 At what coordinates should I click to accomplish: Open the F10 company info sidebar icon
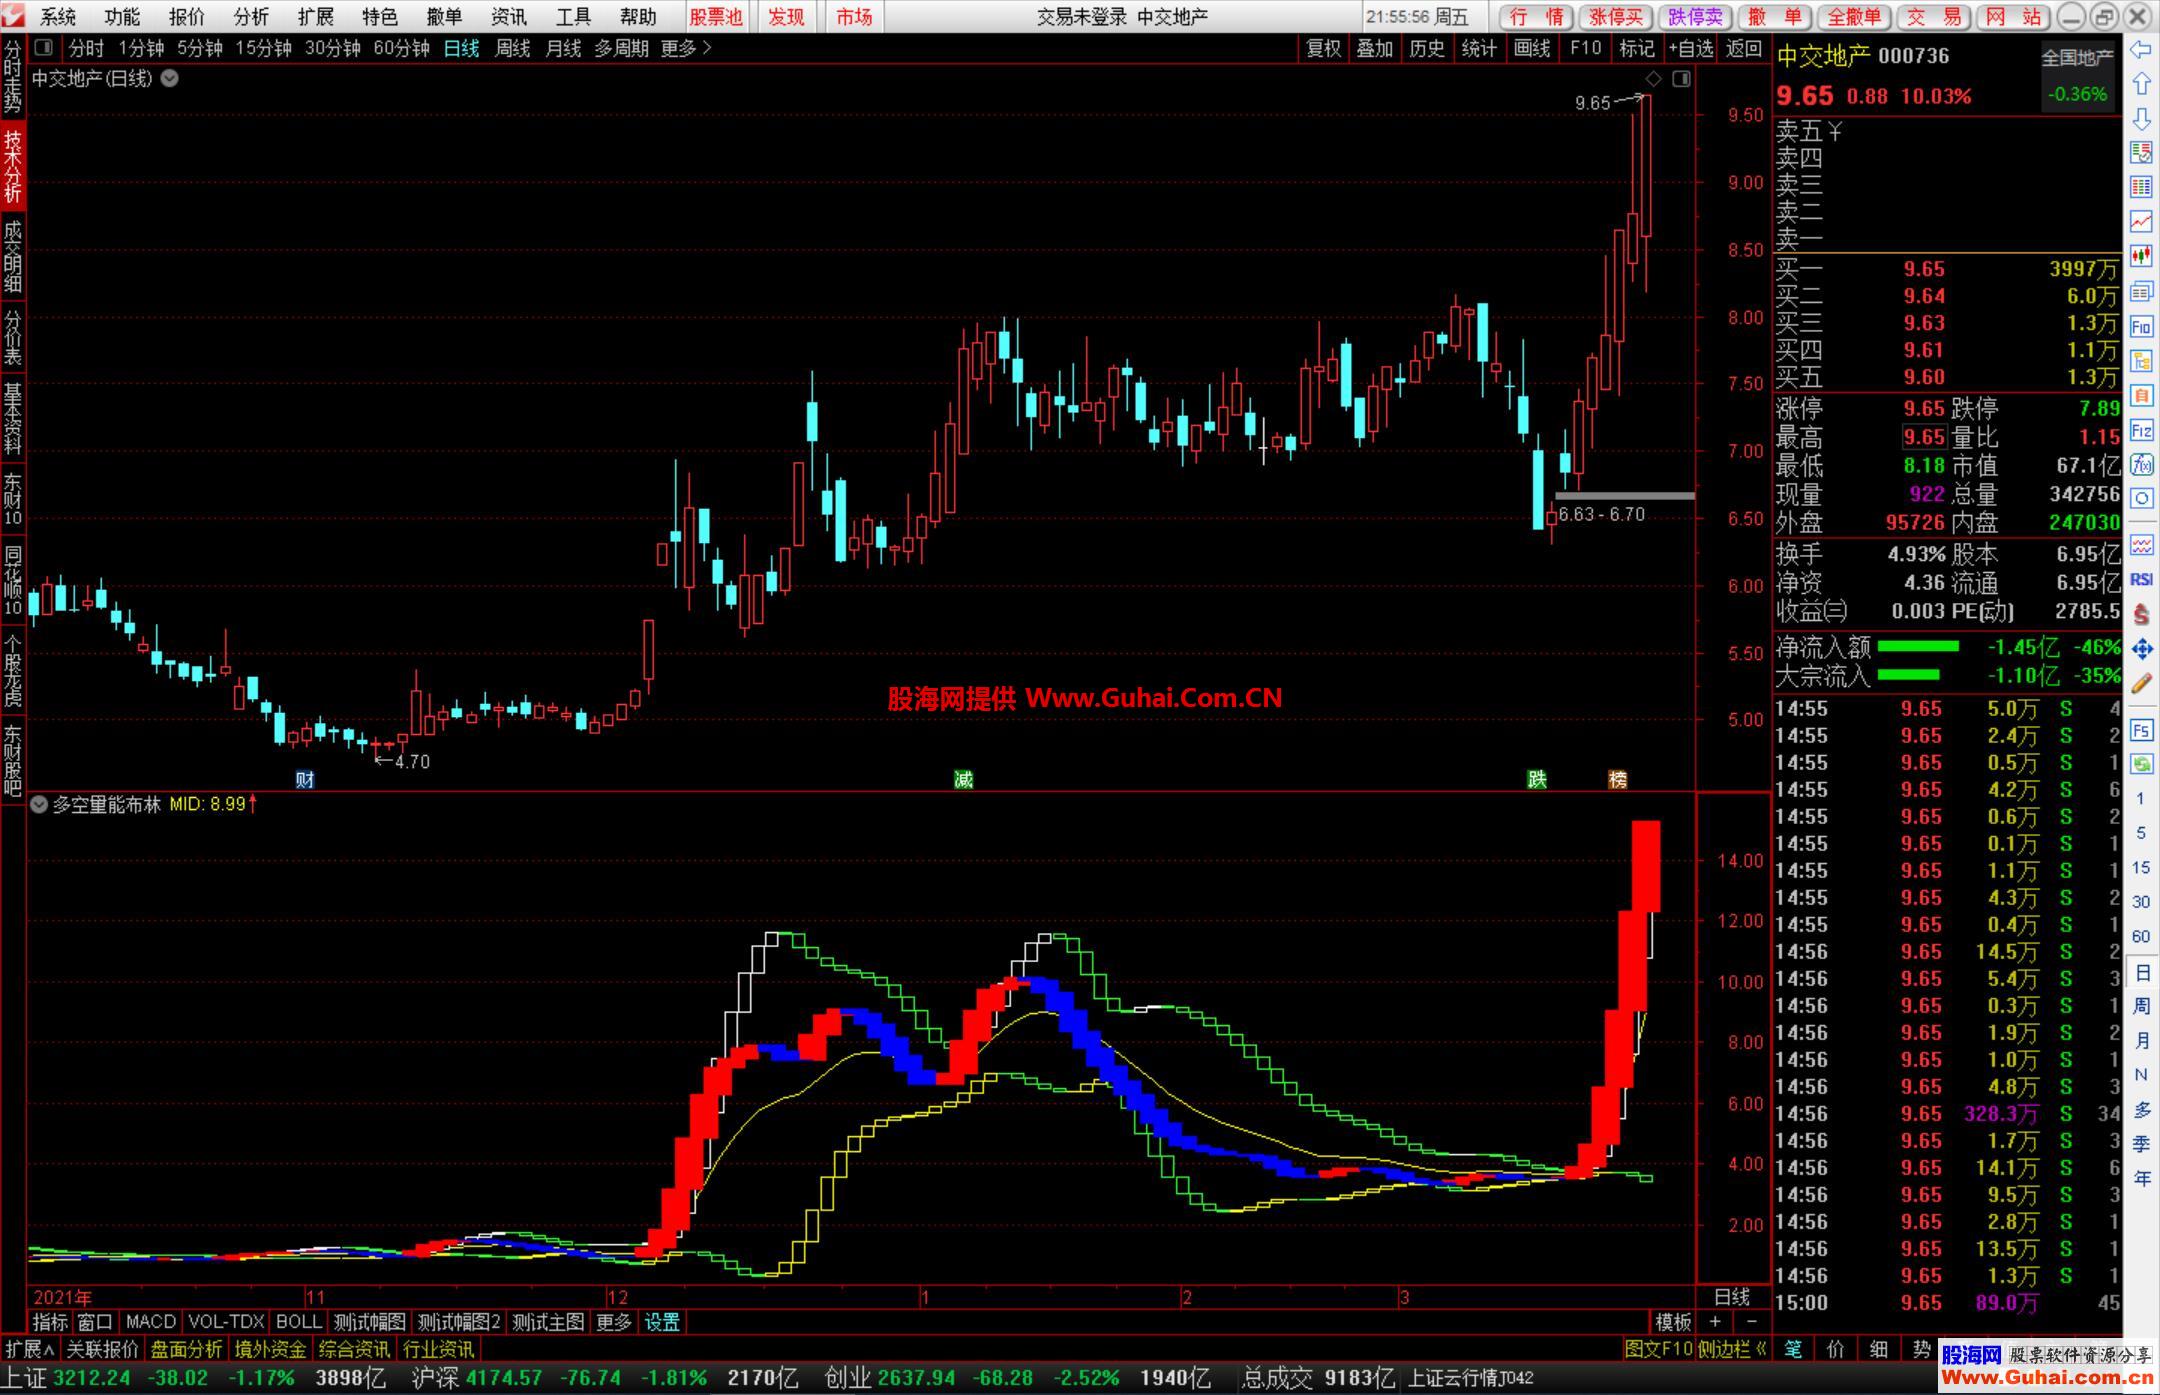point(2141,326)
